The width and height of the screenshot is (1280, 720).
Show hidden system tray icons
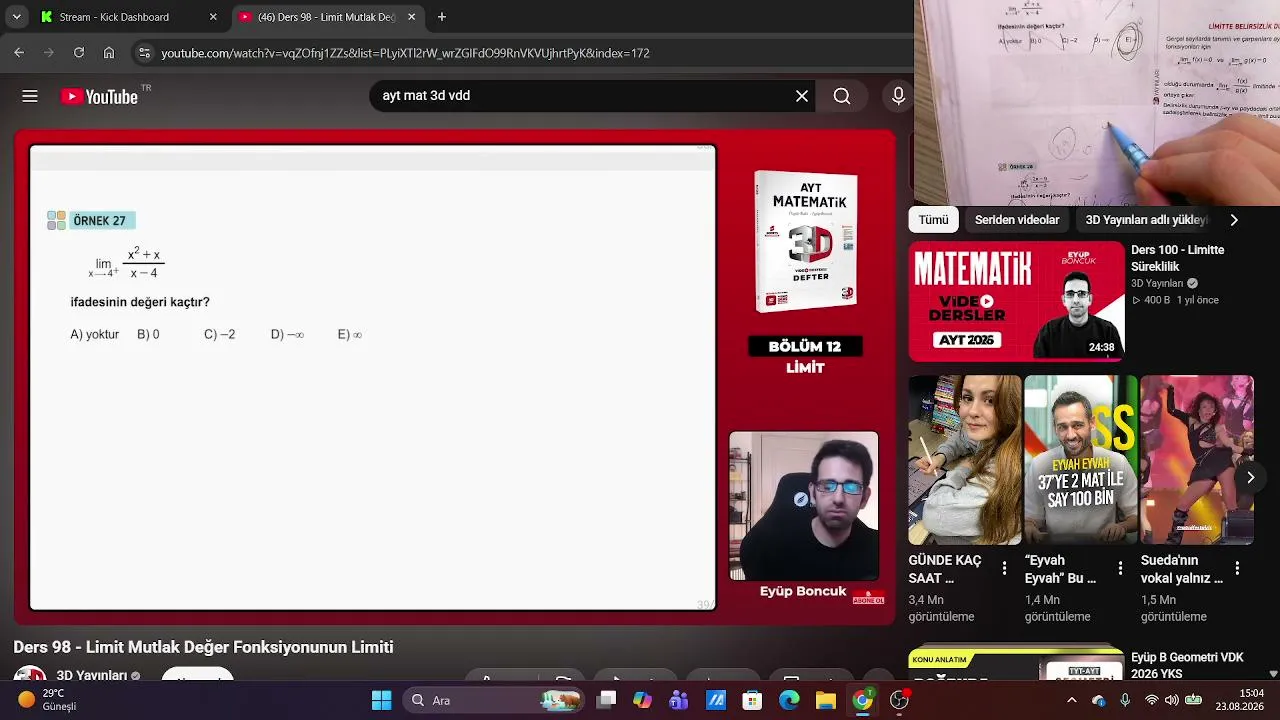tap(1072, 700)
